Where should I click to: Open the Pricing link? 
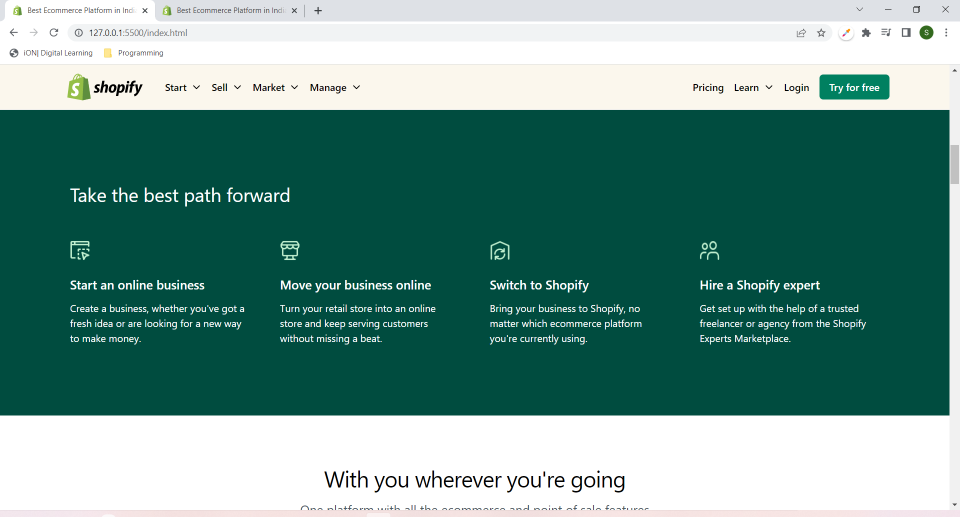708,88
